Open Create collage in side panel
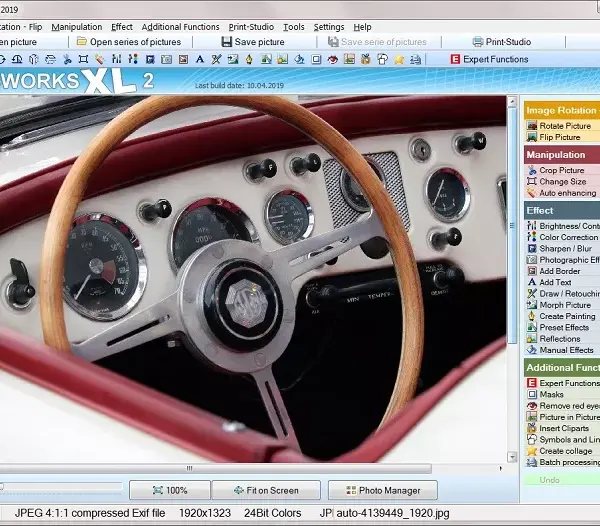 coord(563,451)
